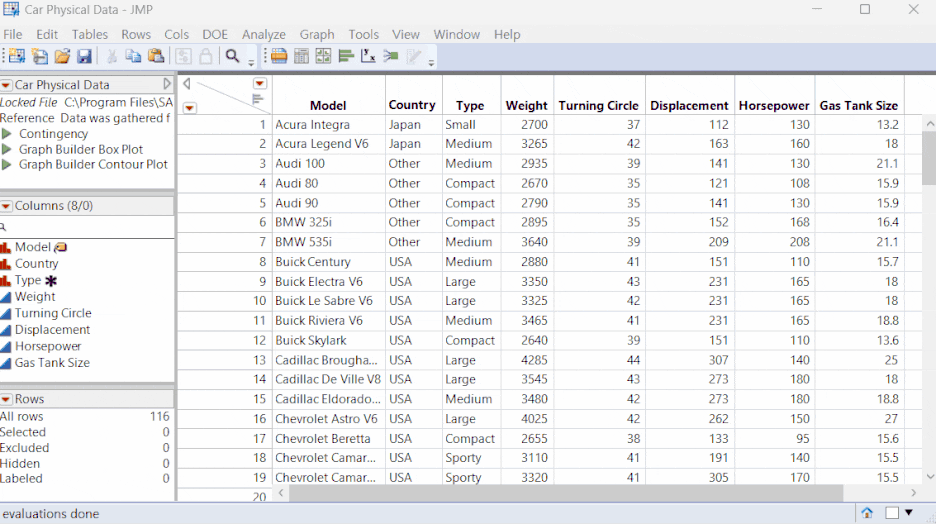Click the 'BMW 535i' model cell
Viewport: 936px width, 524px height.
click(329, 242)
